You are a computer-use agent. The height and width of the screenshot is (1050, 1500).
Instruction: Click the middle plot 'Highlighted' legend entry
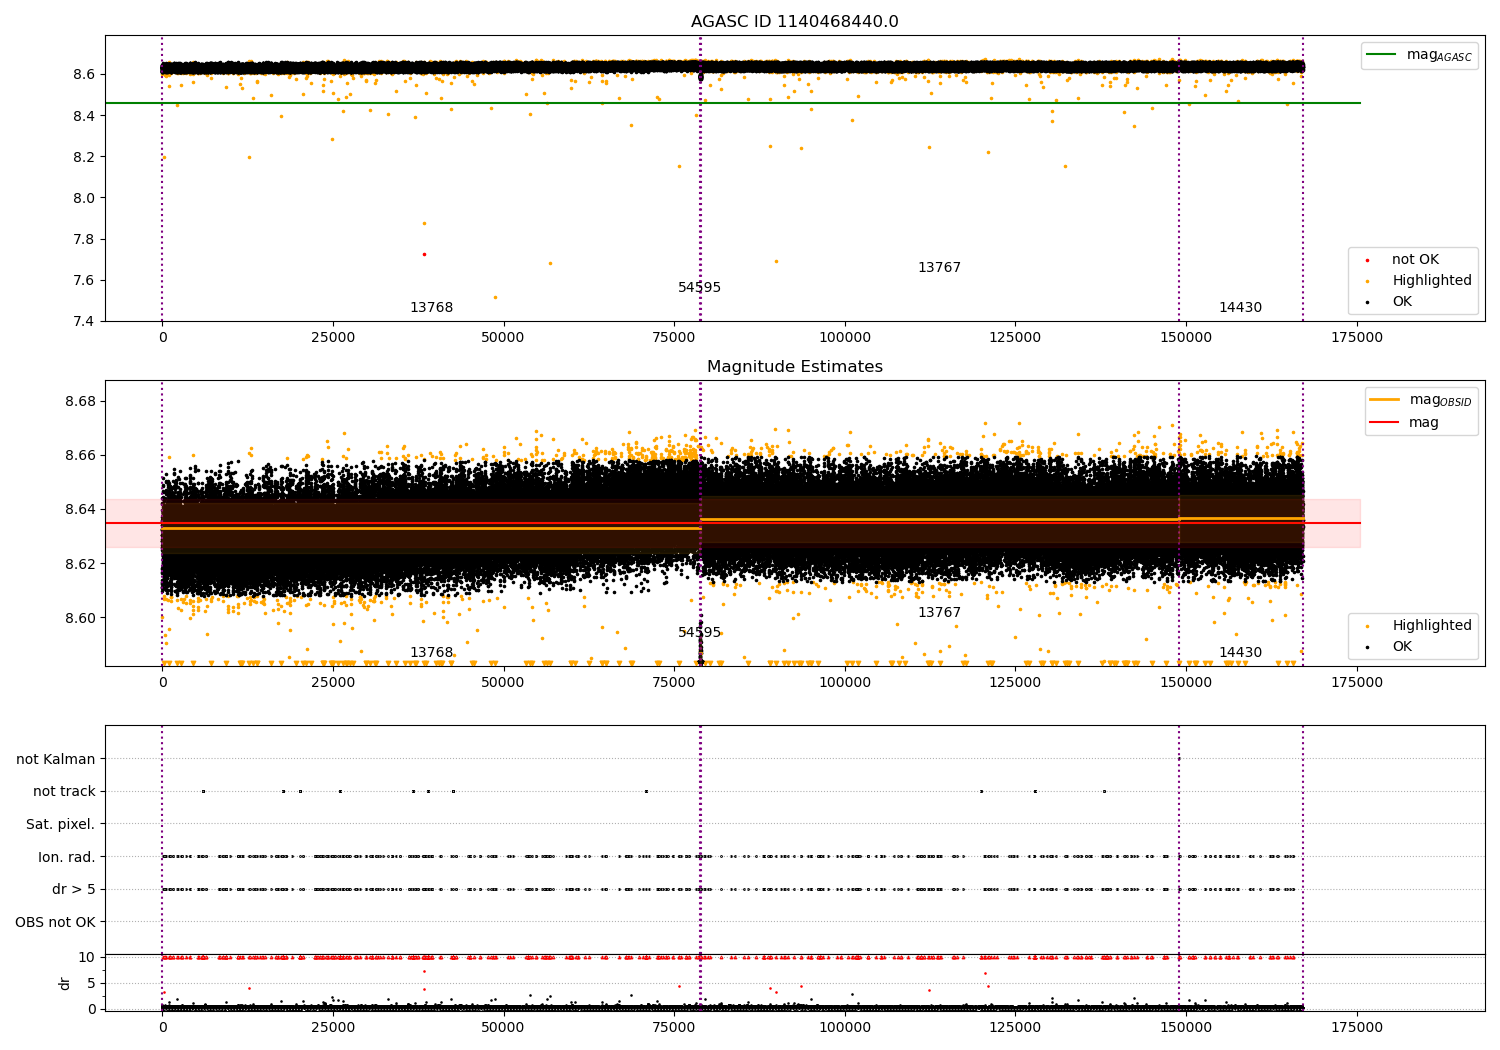[1420, 626]
